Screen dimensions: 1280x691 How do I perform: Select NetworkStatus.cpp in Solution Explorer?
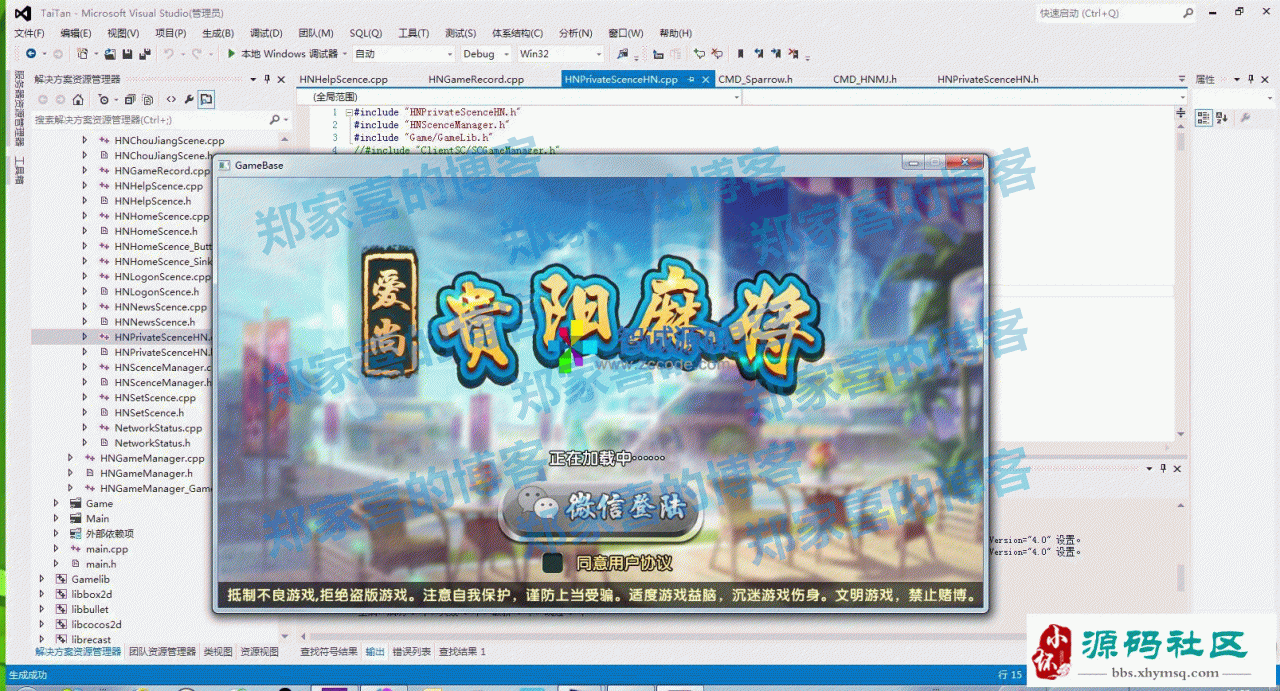tap(158, 428)
